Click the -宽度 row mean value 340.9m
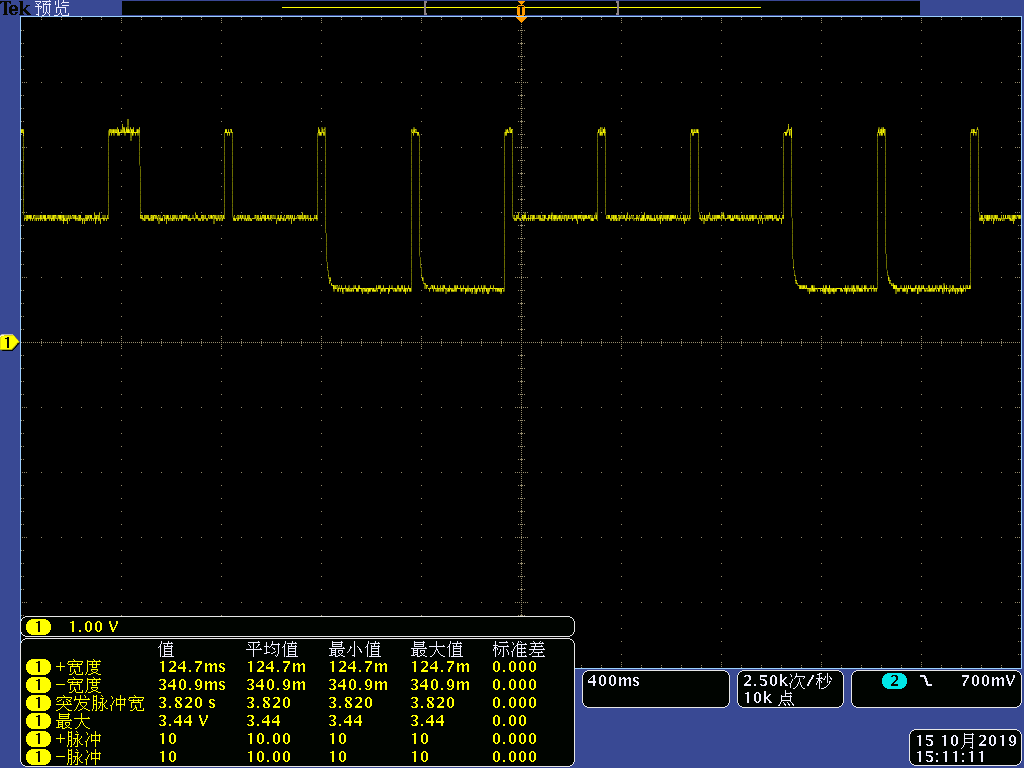The height and width of the screenshot is (768, 1024). (x=276, y=685)
